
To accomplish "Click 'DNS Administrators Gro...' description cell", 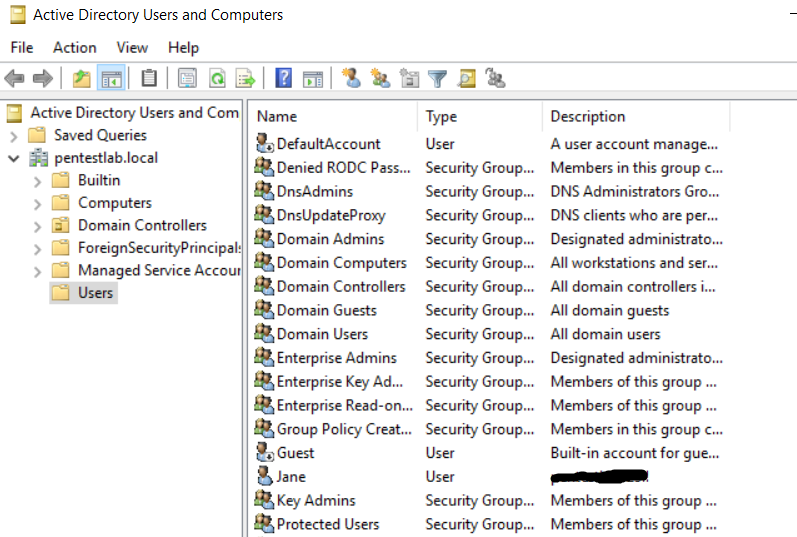I will click(635, 191).
